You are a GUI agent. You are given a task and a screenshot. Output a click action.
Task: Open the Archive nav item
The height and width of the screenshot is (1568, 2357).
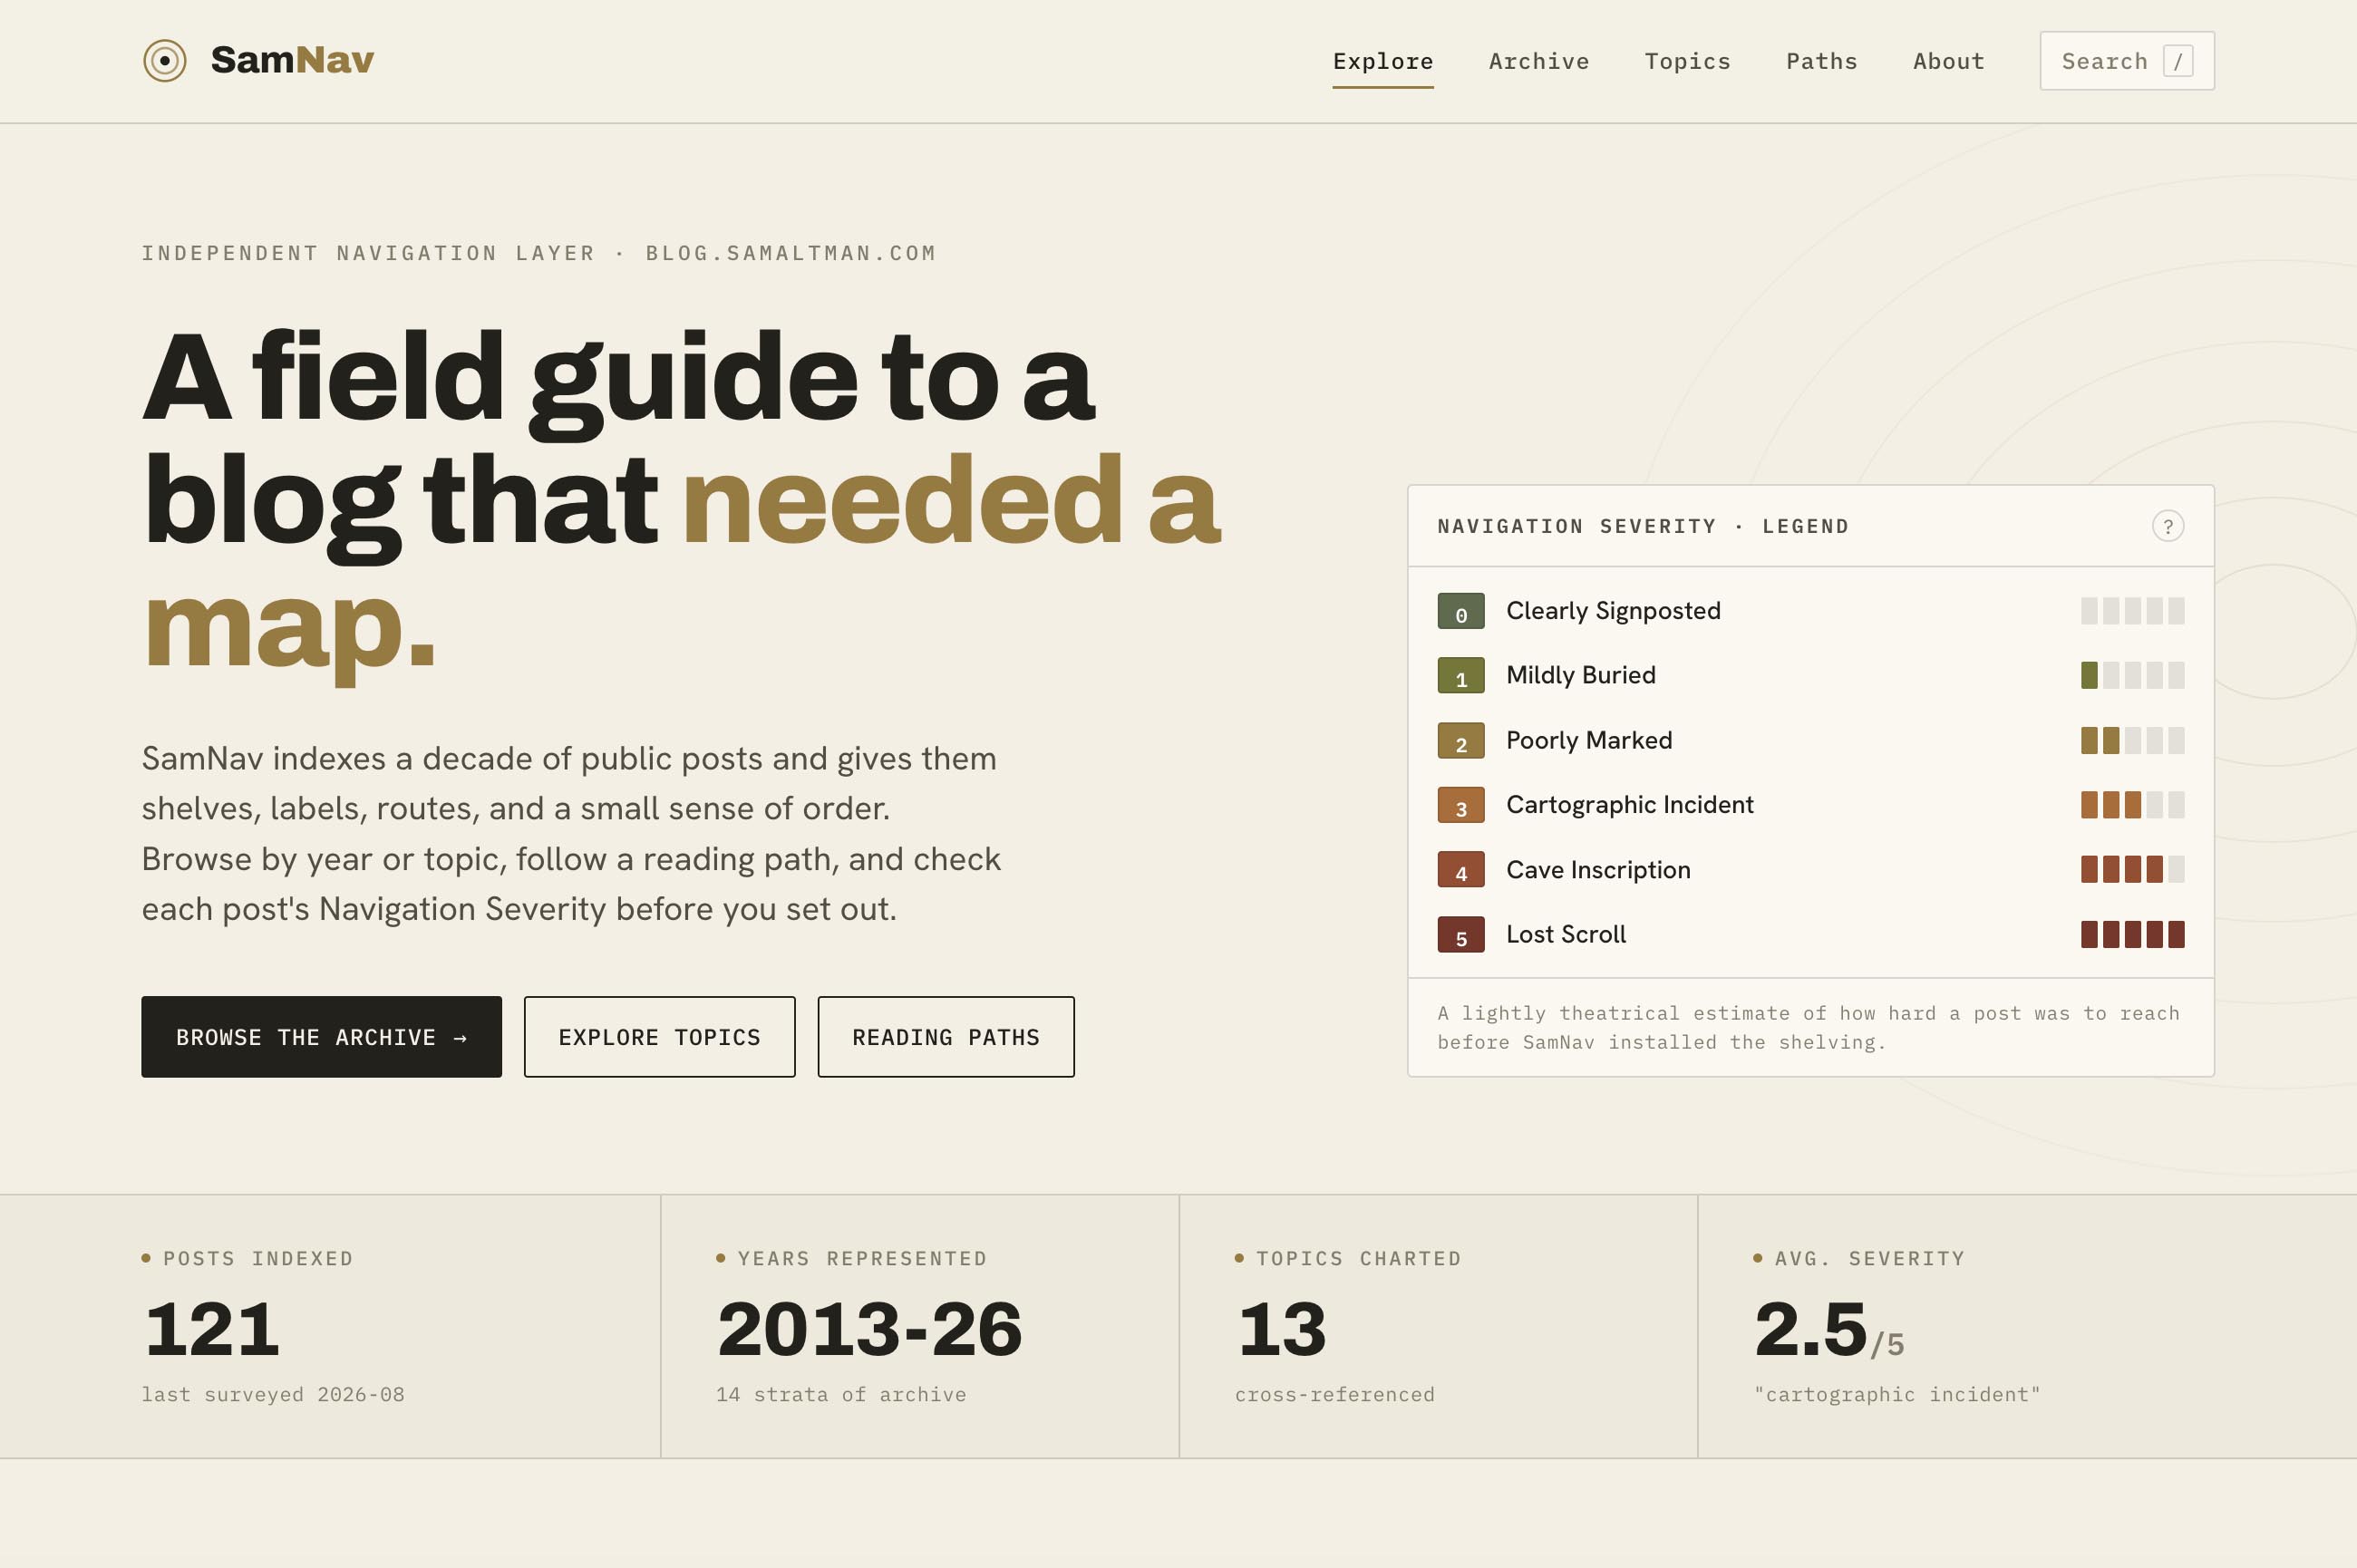[x=1538, y=61]
